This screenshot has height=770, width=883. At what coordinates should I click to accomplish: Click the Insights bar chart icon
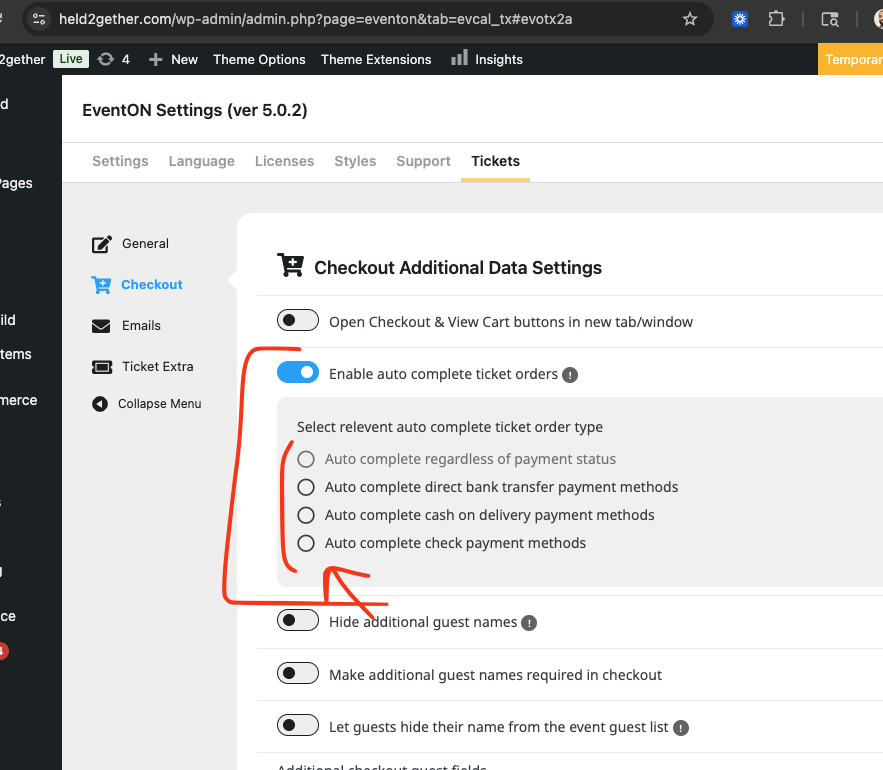[459, 59]
